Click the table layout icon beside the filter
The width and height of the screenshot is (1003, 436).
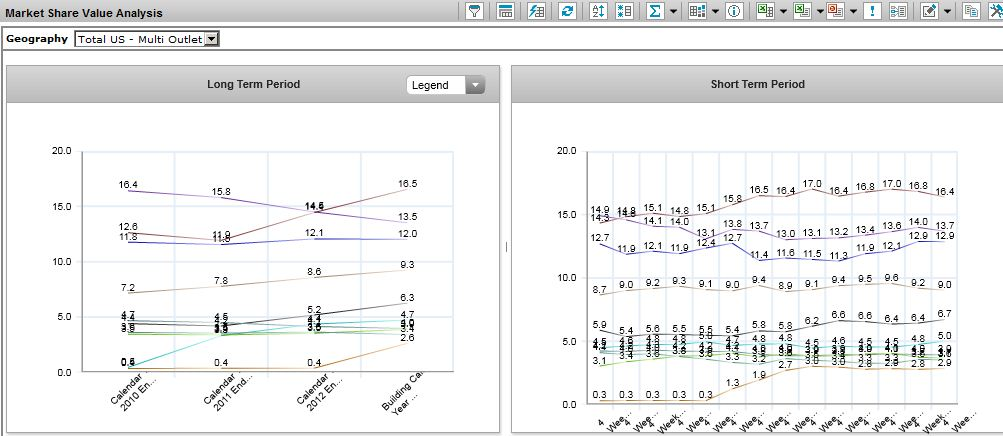[506, 12]
